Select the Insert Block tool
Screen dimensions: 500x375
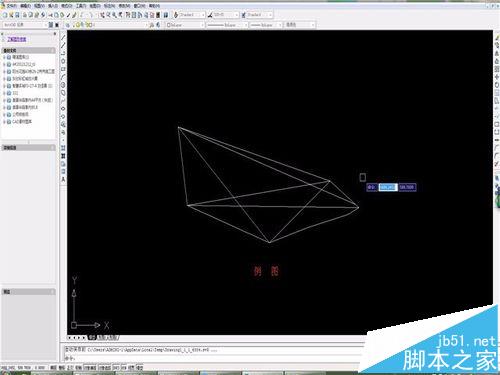point(63,124)
